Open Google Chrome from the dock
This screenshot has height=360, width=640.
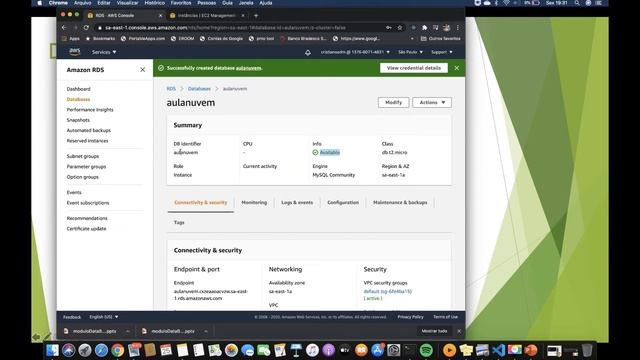click(x=118, y=350)
